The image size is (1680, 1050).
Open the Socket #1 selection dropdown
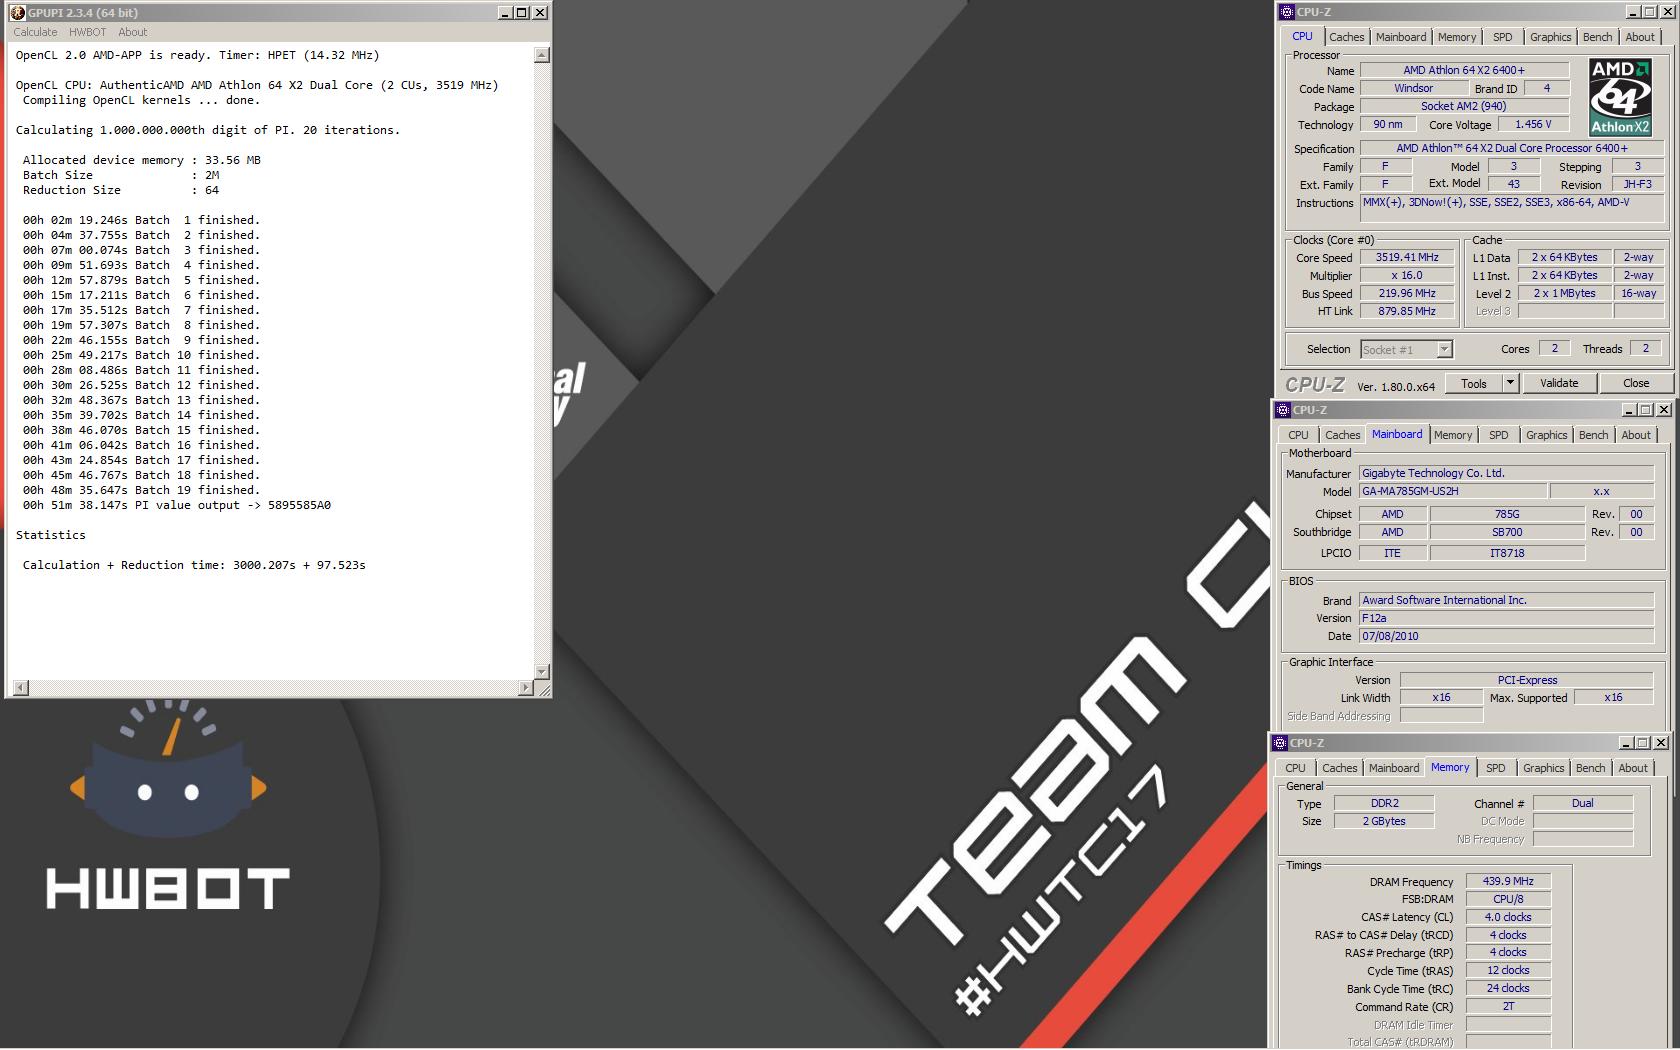tap(1443, 349)
